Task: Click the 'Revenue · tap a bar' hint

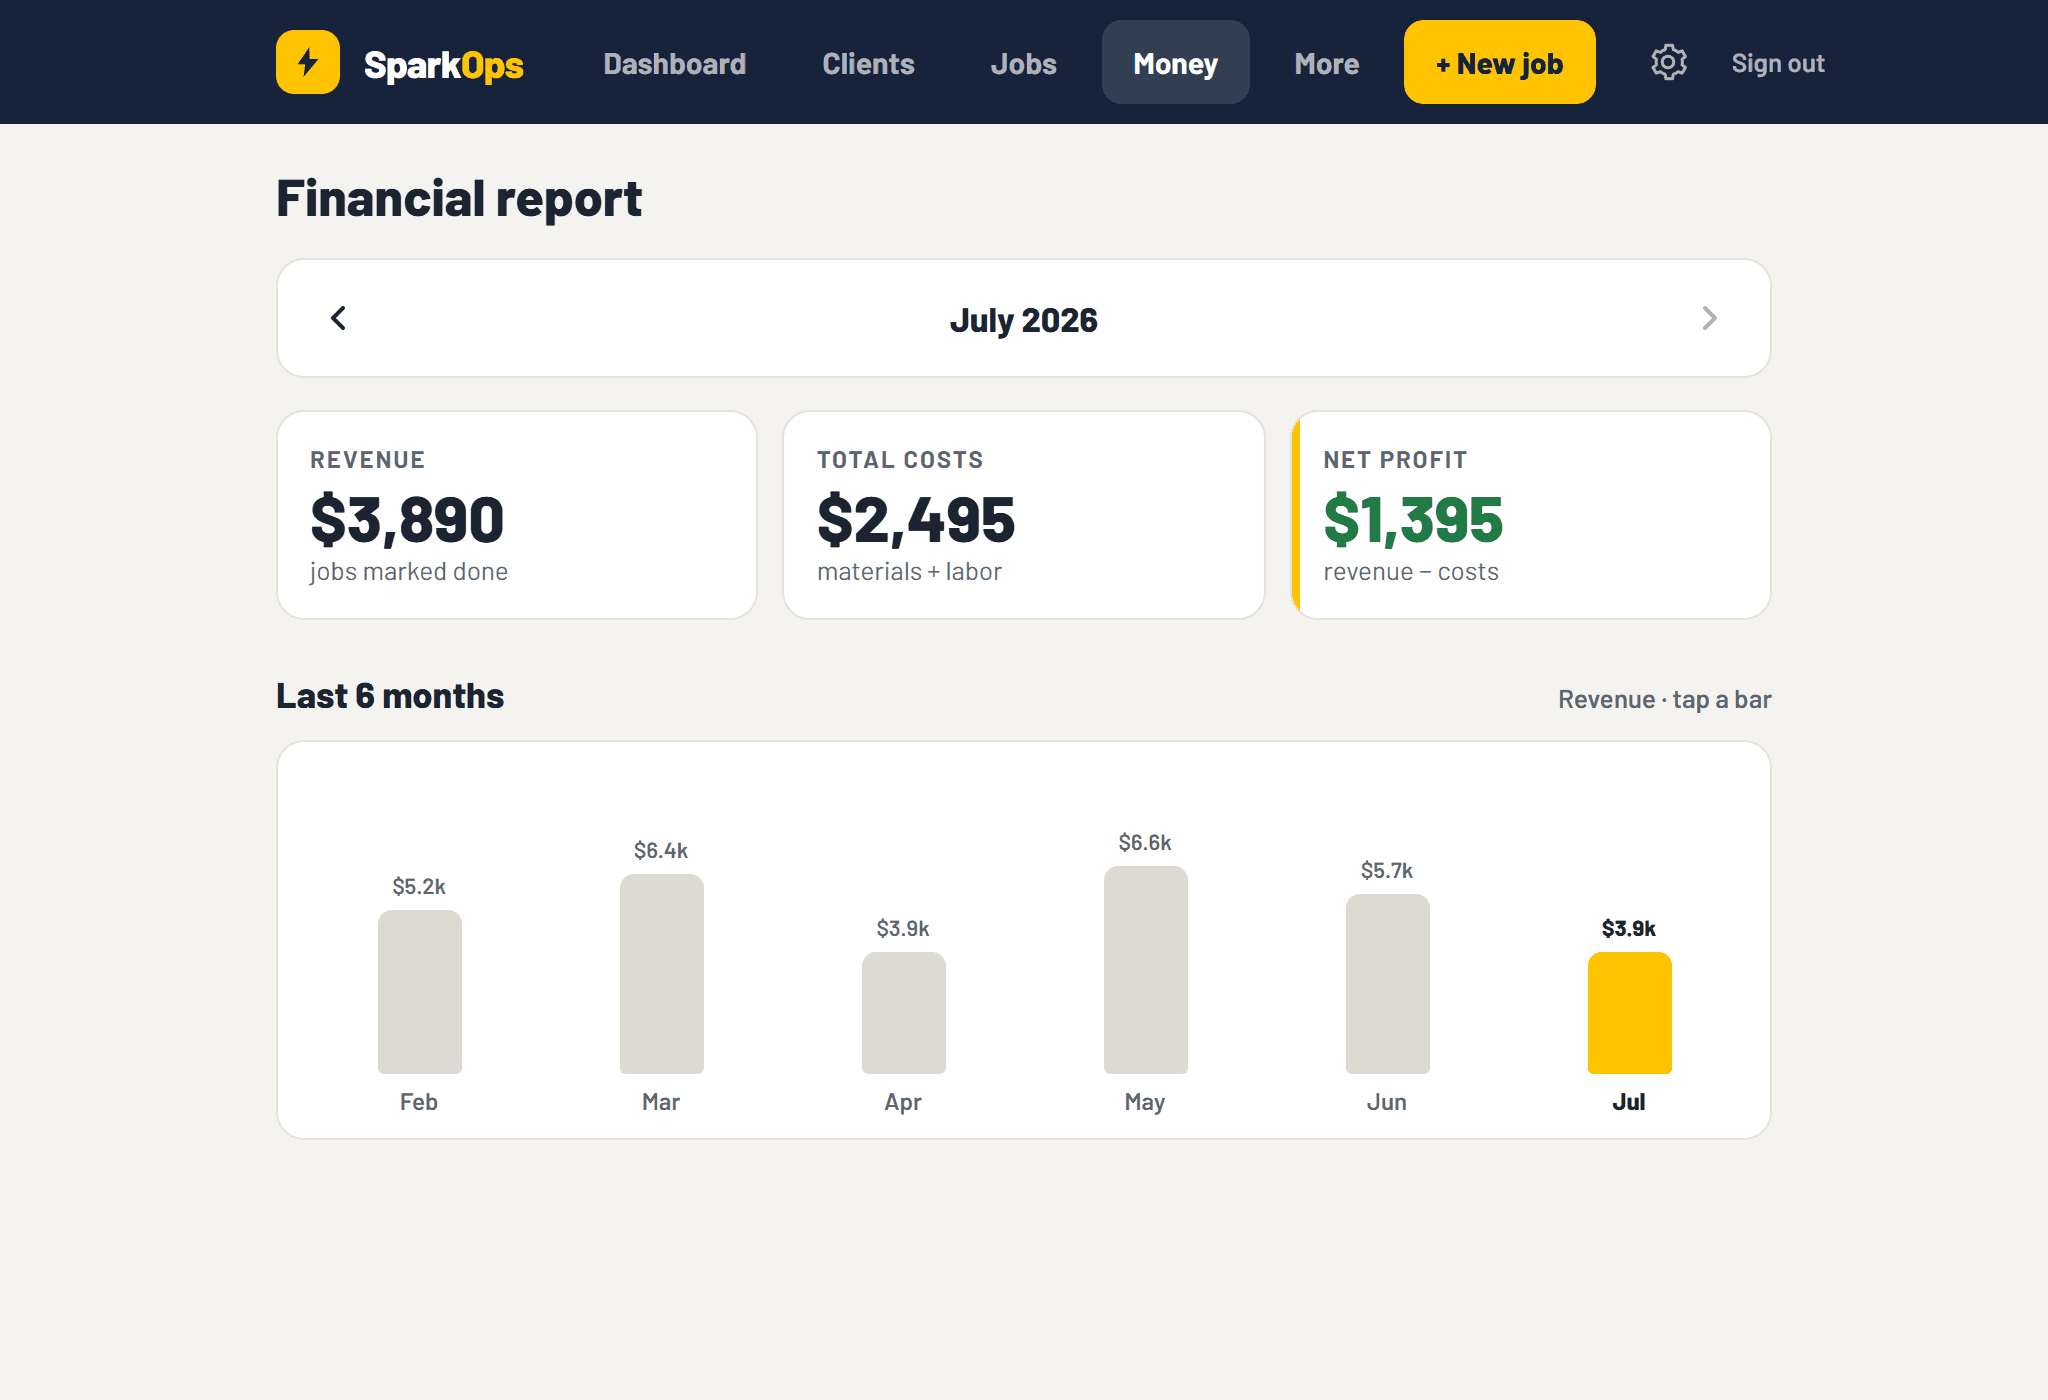Action: (x=1664, y=699)
